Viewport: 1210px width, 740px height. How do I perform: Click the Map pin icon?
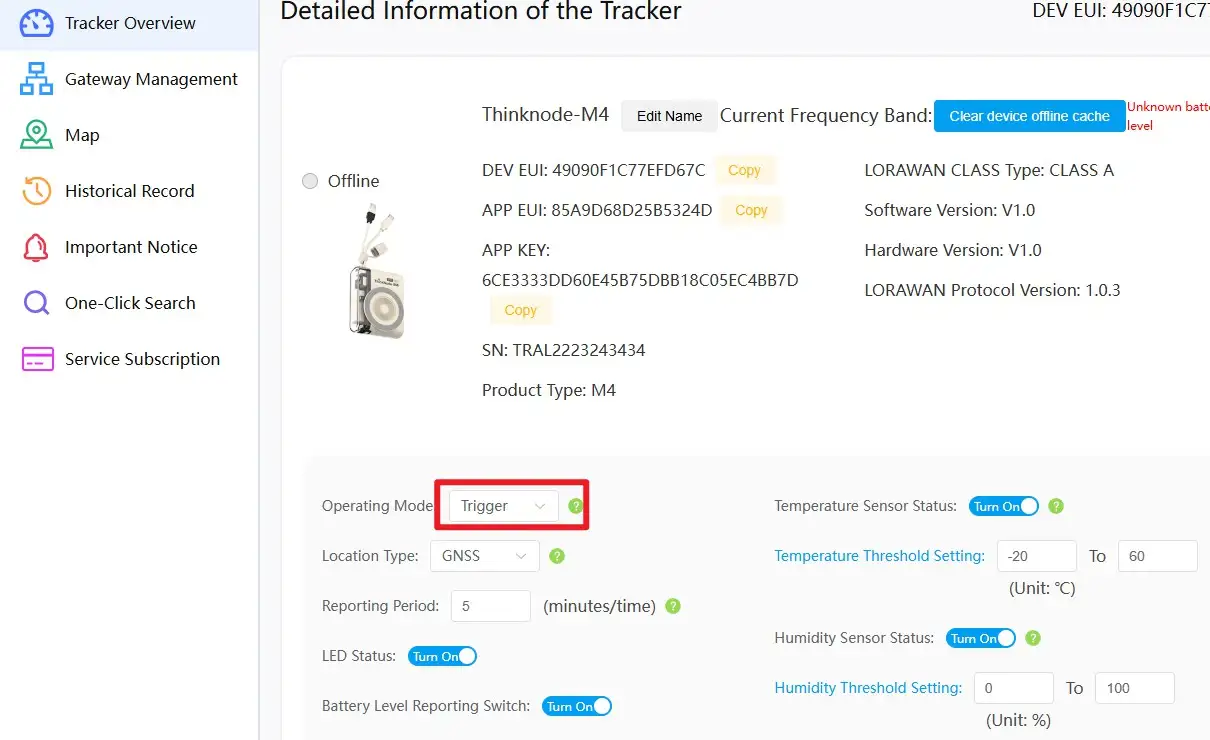(x=36, y=135)
